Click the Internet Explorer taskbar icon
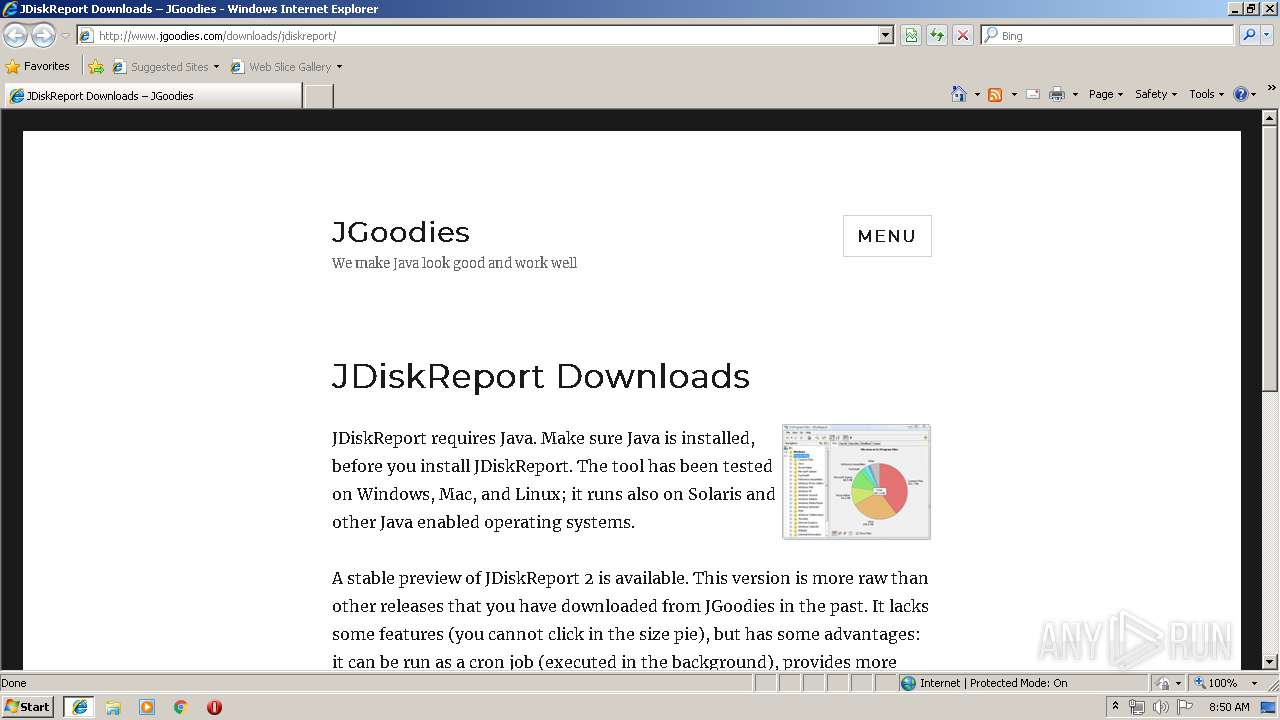This screenshot has width=1280, height=720. 80,707
